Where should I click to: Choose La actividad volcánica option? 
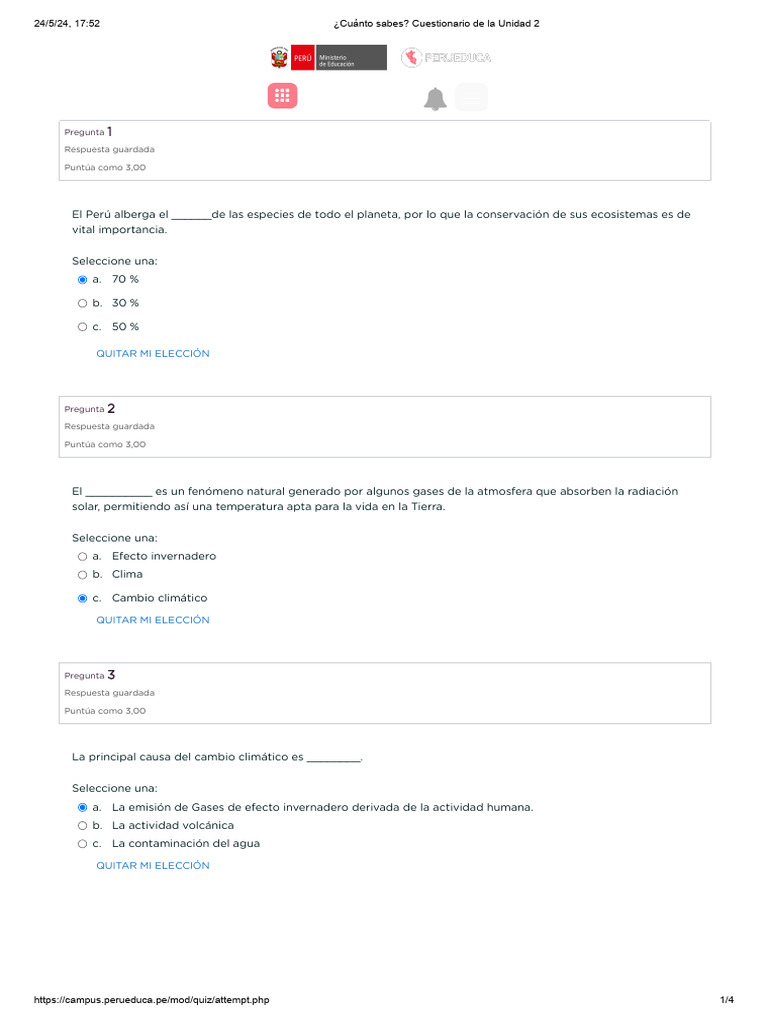(83, 826)
